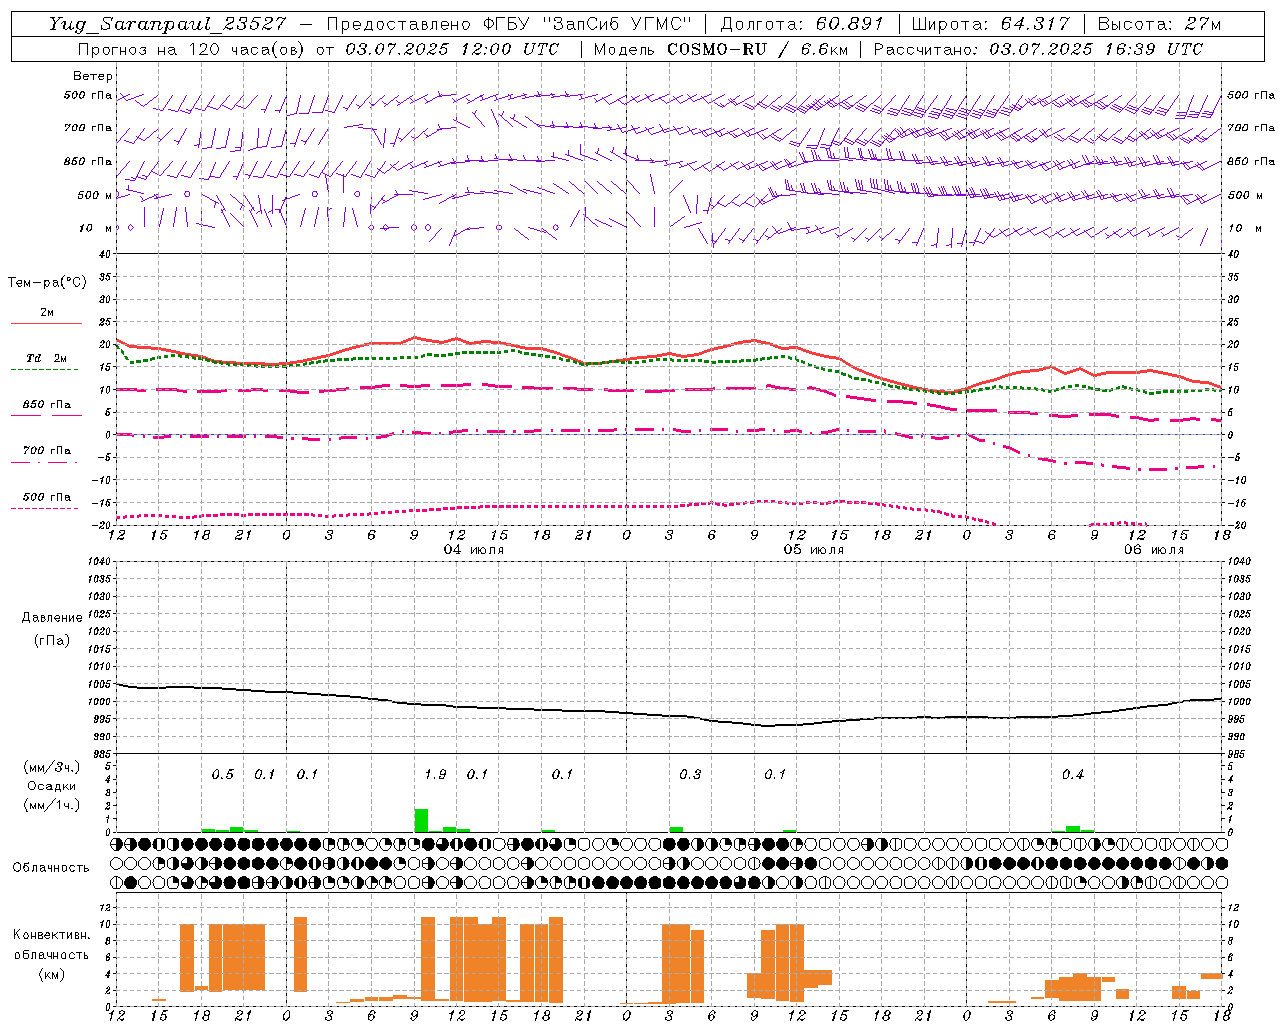The image size is (1280, 1024).
Task: Click the Модель COSMO-RU / 6.6км label
Action: [721, 49]
